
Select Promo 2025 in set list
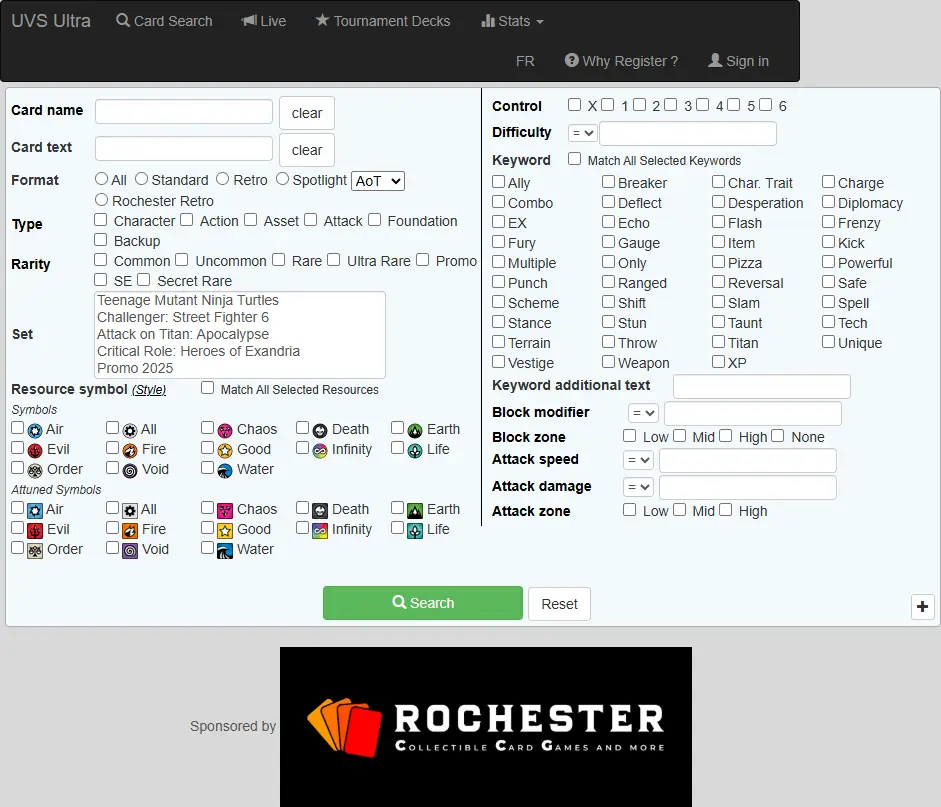point(135,368)
